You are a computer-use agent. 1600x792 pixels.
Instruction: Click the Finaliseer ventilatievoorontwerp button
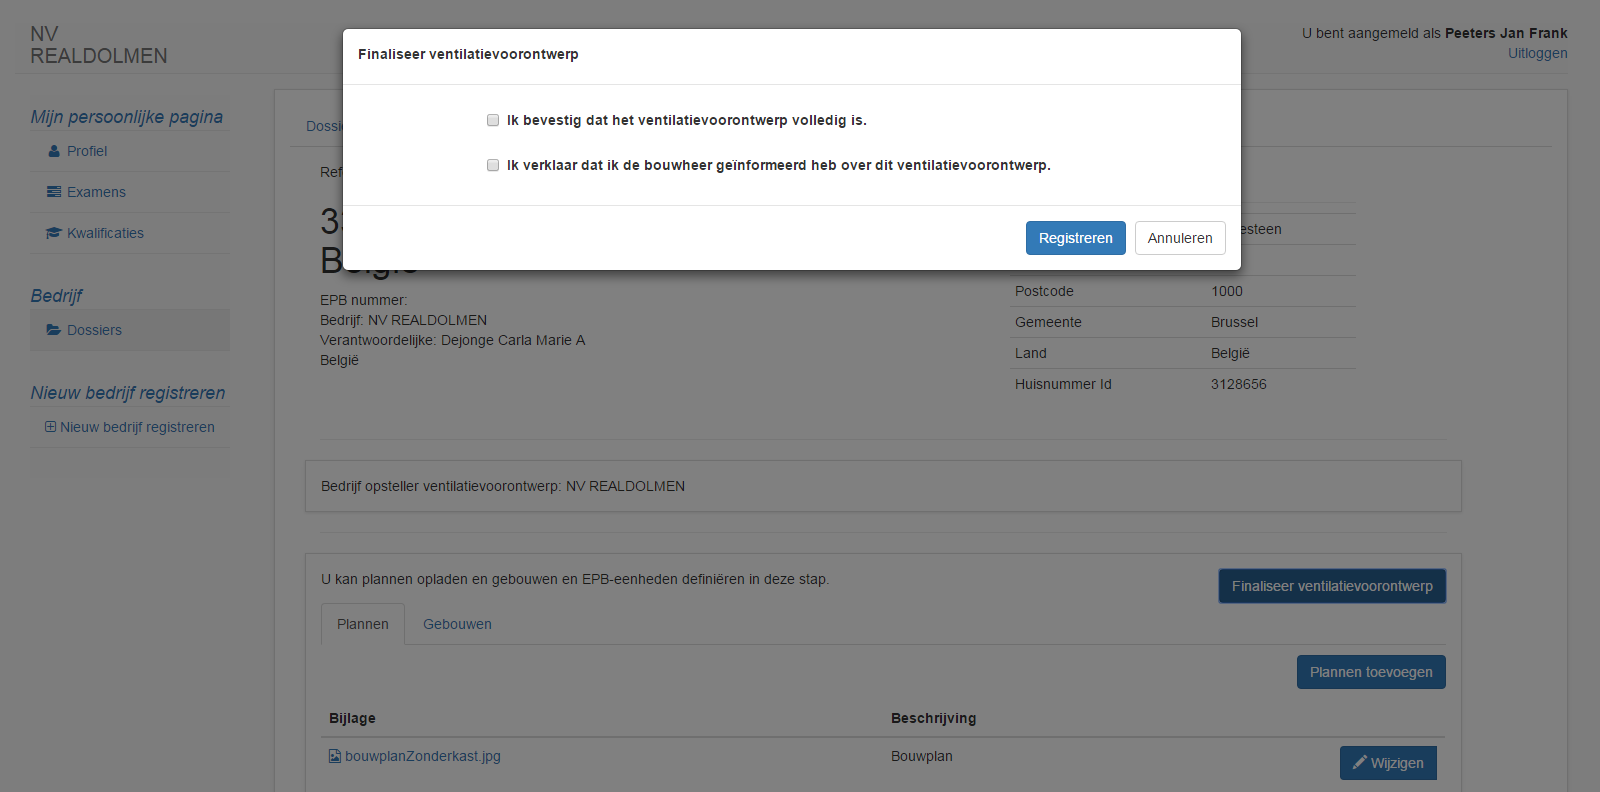click(1332, 586)
